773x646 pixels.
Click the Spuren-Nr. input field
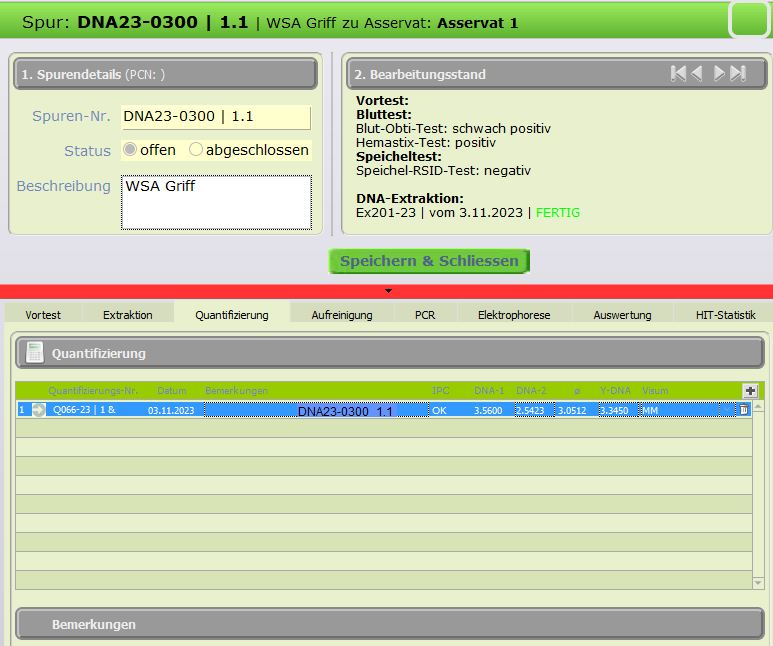(216, 117)
